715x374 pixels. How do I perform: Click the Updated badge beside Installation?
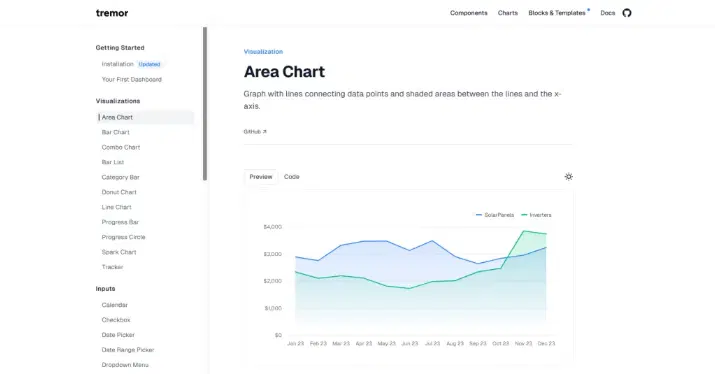pos(149,64)
